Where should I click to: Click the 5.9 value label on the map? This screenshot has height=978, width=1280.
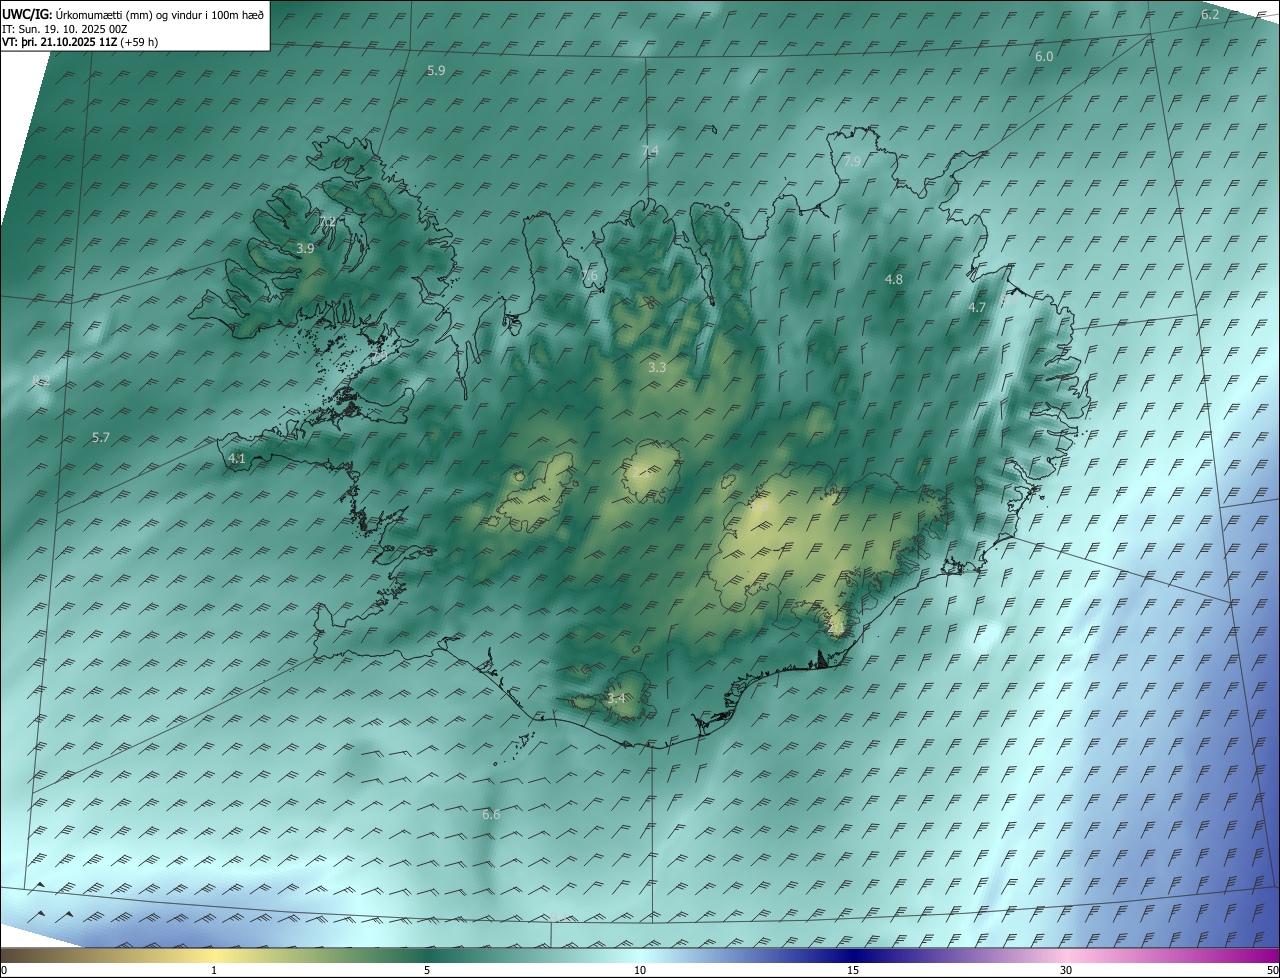(x=436, y=71)
